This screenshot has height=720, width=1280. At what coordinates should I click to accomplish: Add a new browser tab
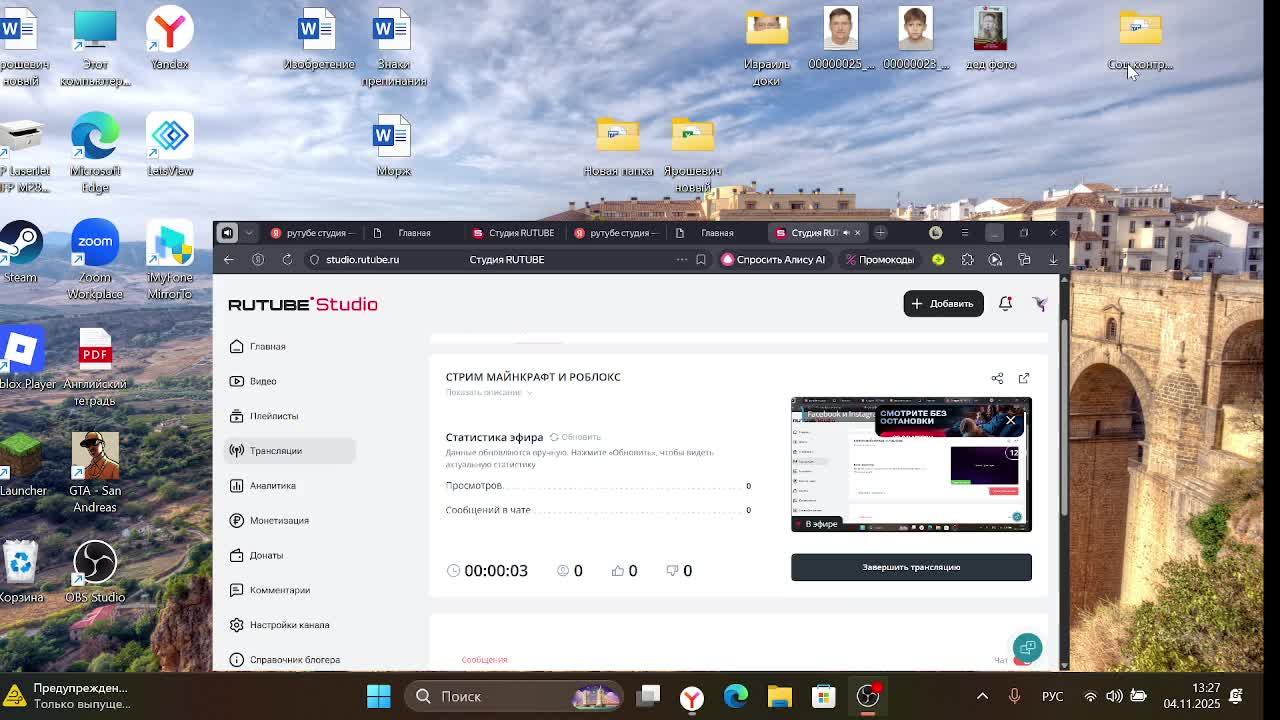coord(880,233)
